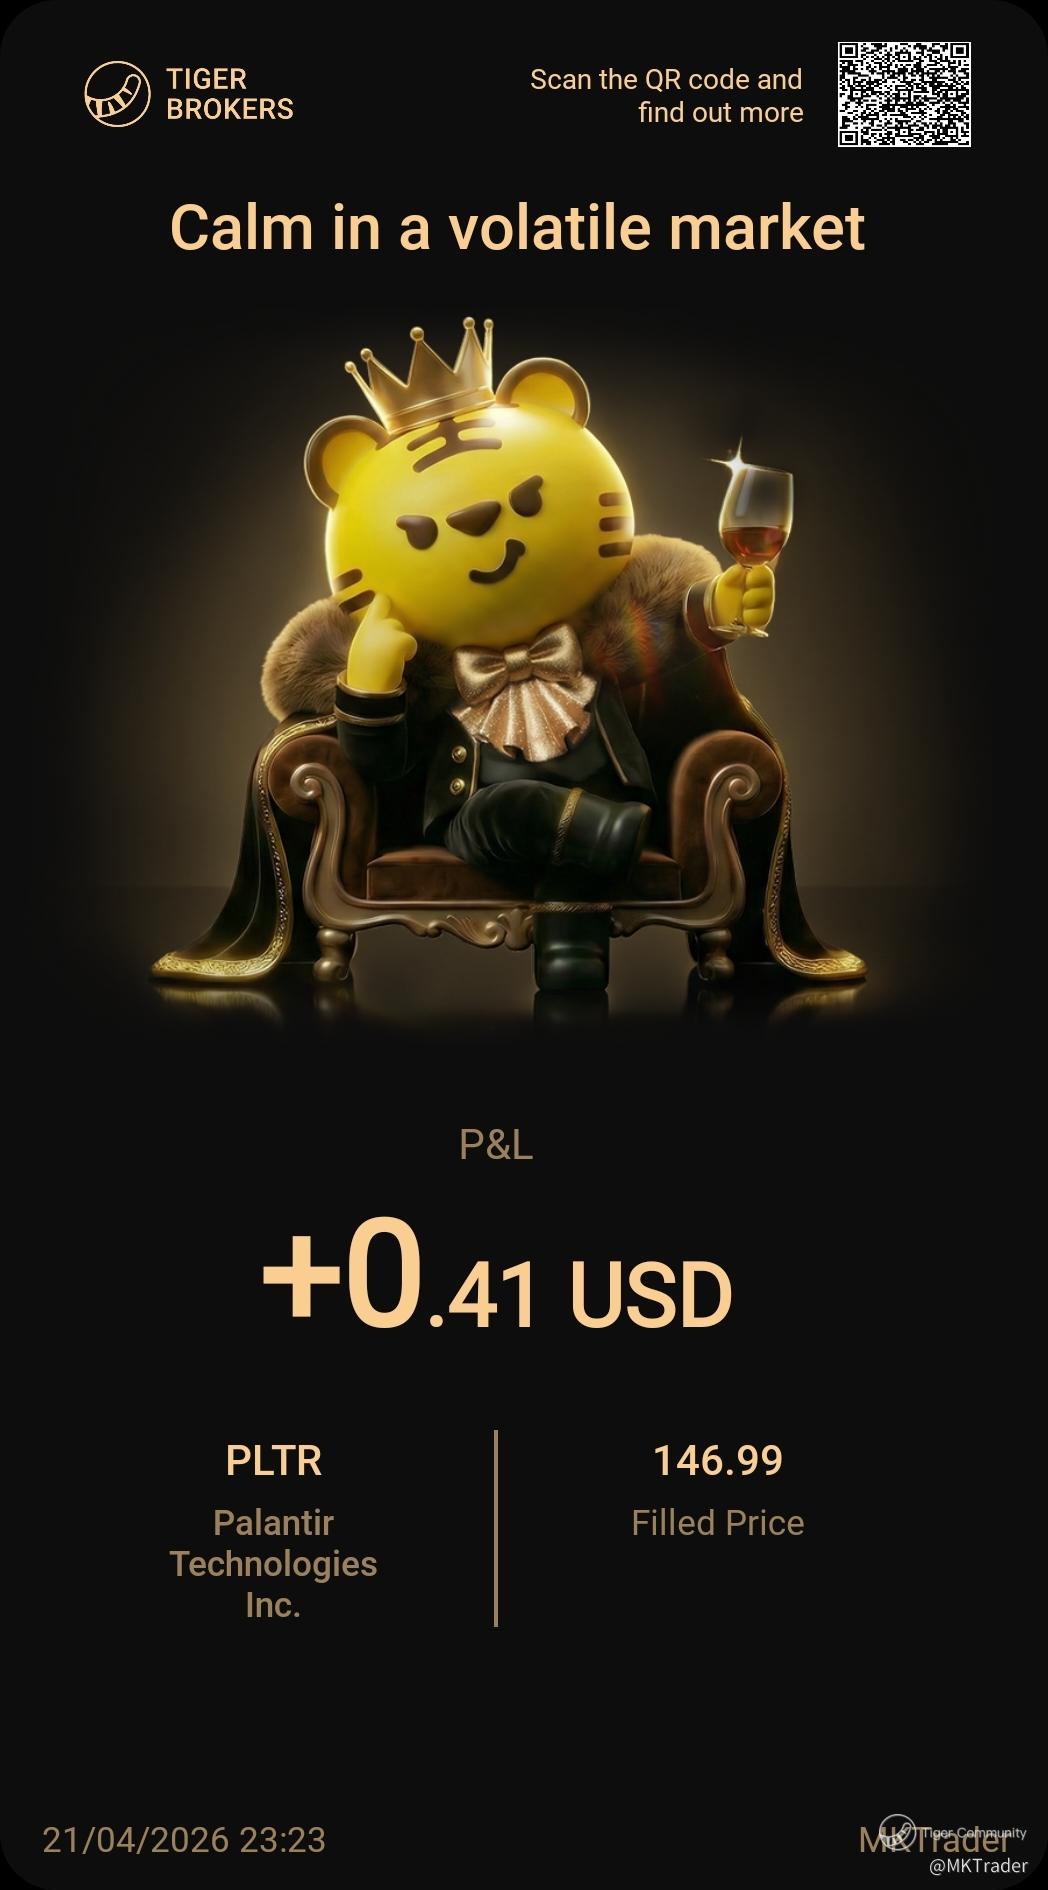The height and width of the screenshot is (1890, 1048).
Task: Click the TIGER BROKERS brand text
Action: (230, 94)
